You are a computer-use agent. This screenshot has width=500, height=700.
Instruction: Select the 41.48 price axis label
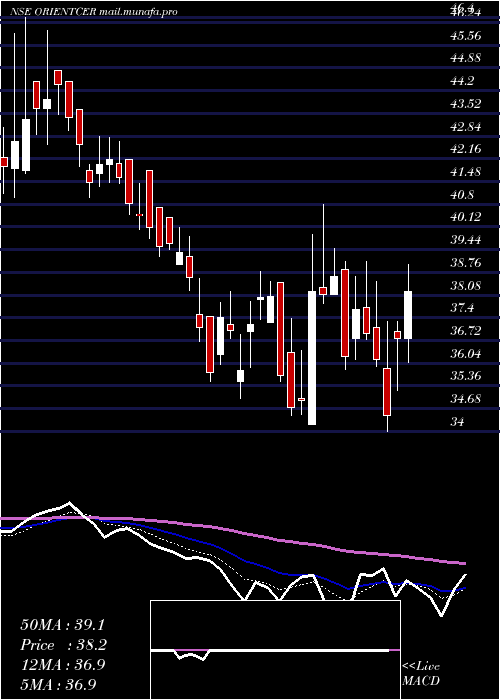[466, 171]
